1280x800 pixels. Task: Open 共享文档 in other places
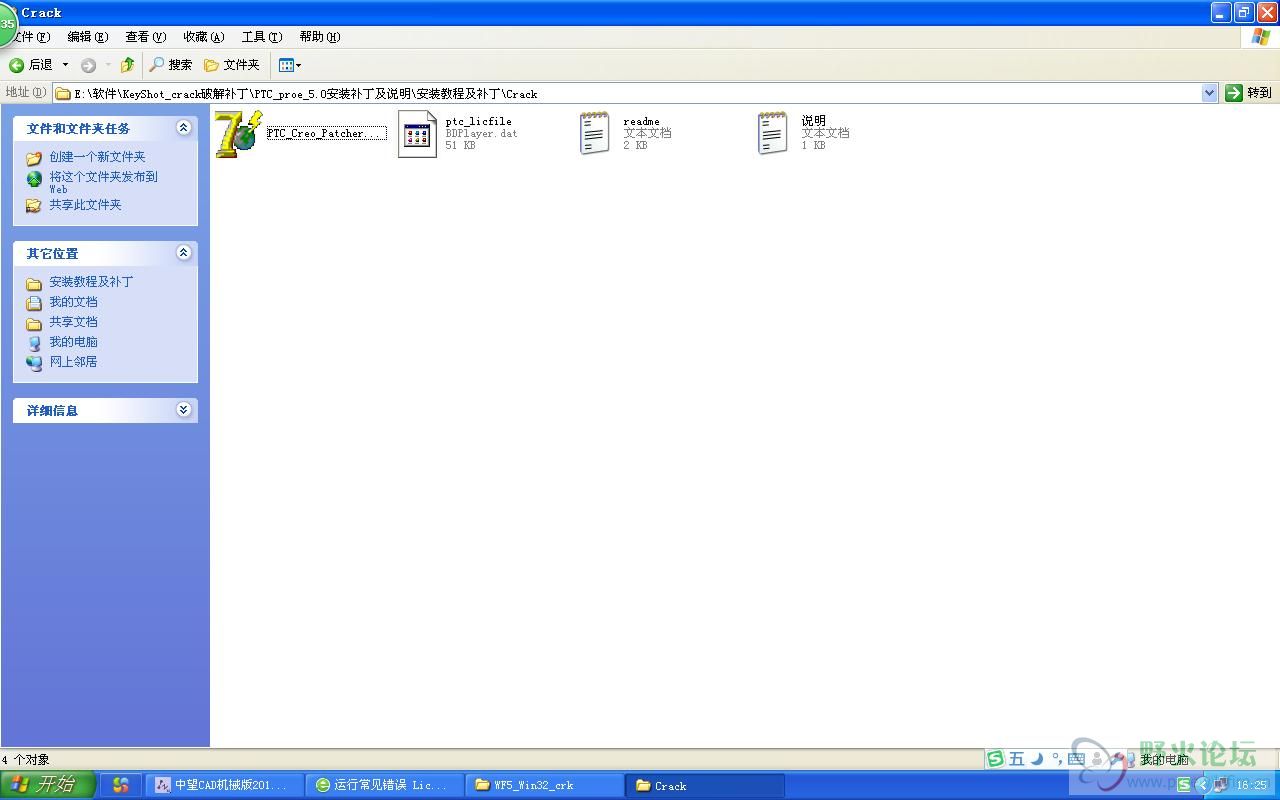(73, 322)
